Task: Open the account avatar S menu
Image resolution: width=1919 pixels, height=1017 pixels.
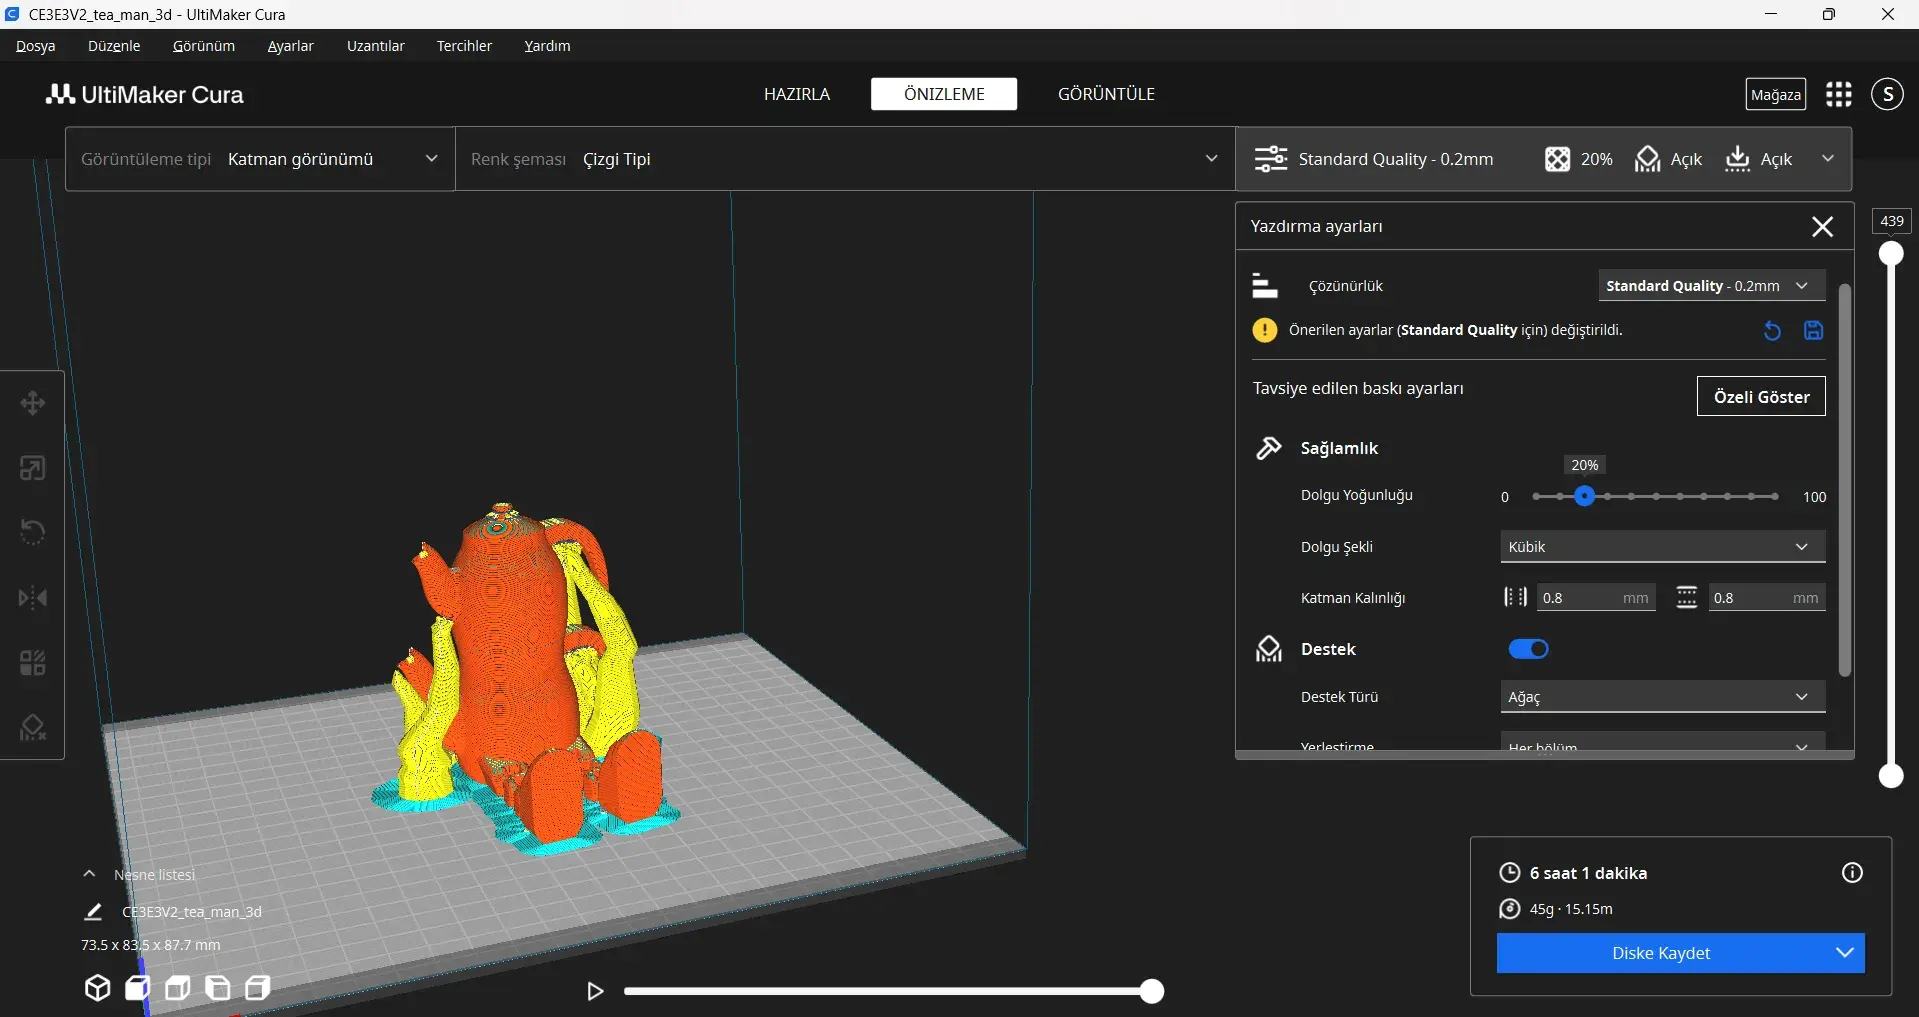Action: click(1887, 94)
